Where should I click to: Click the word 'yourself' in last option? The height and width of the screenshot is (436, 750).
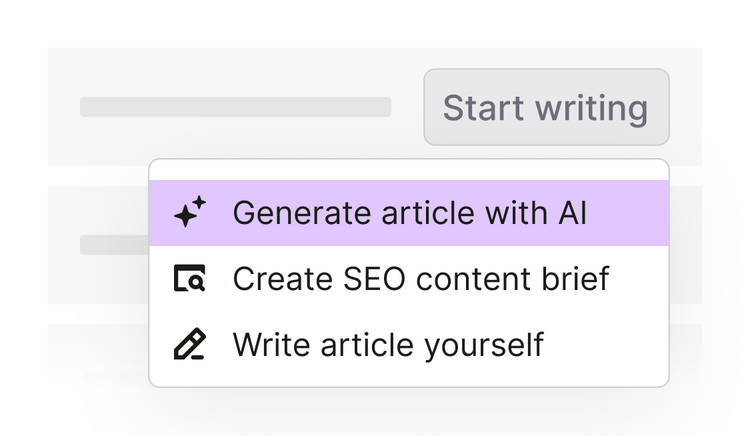[484, 346]
